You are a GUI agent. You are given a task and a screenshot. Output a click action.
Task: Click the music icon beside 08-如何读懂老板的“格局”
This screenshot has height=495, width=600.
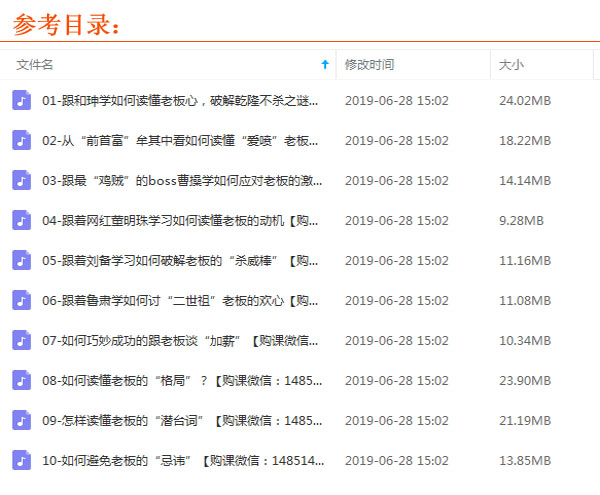[x=21, y=380]
